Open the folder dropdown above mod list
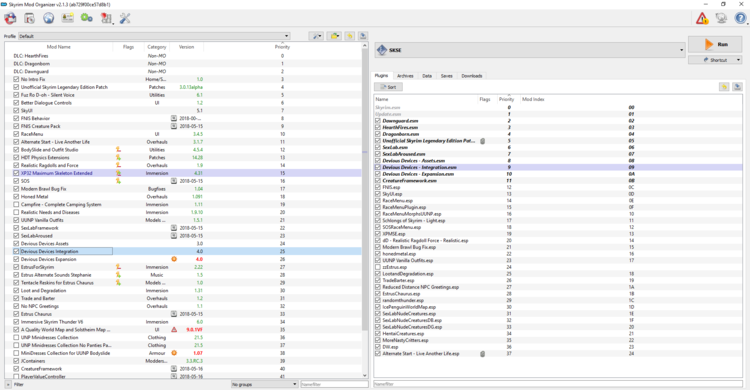The width and height of the screenshot is (750, 390). [x=334, y=36]
